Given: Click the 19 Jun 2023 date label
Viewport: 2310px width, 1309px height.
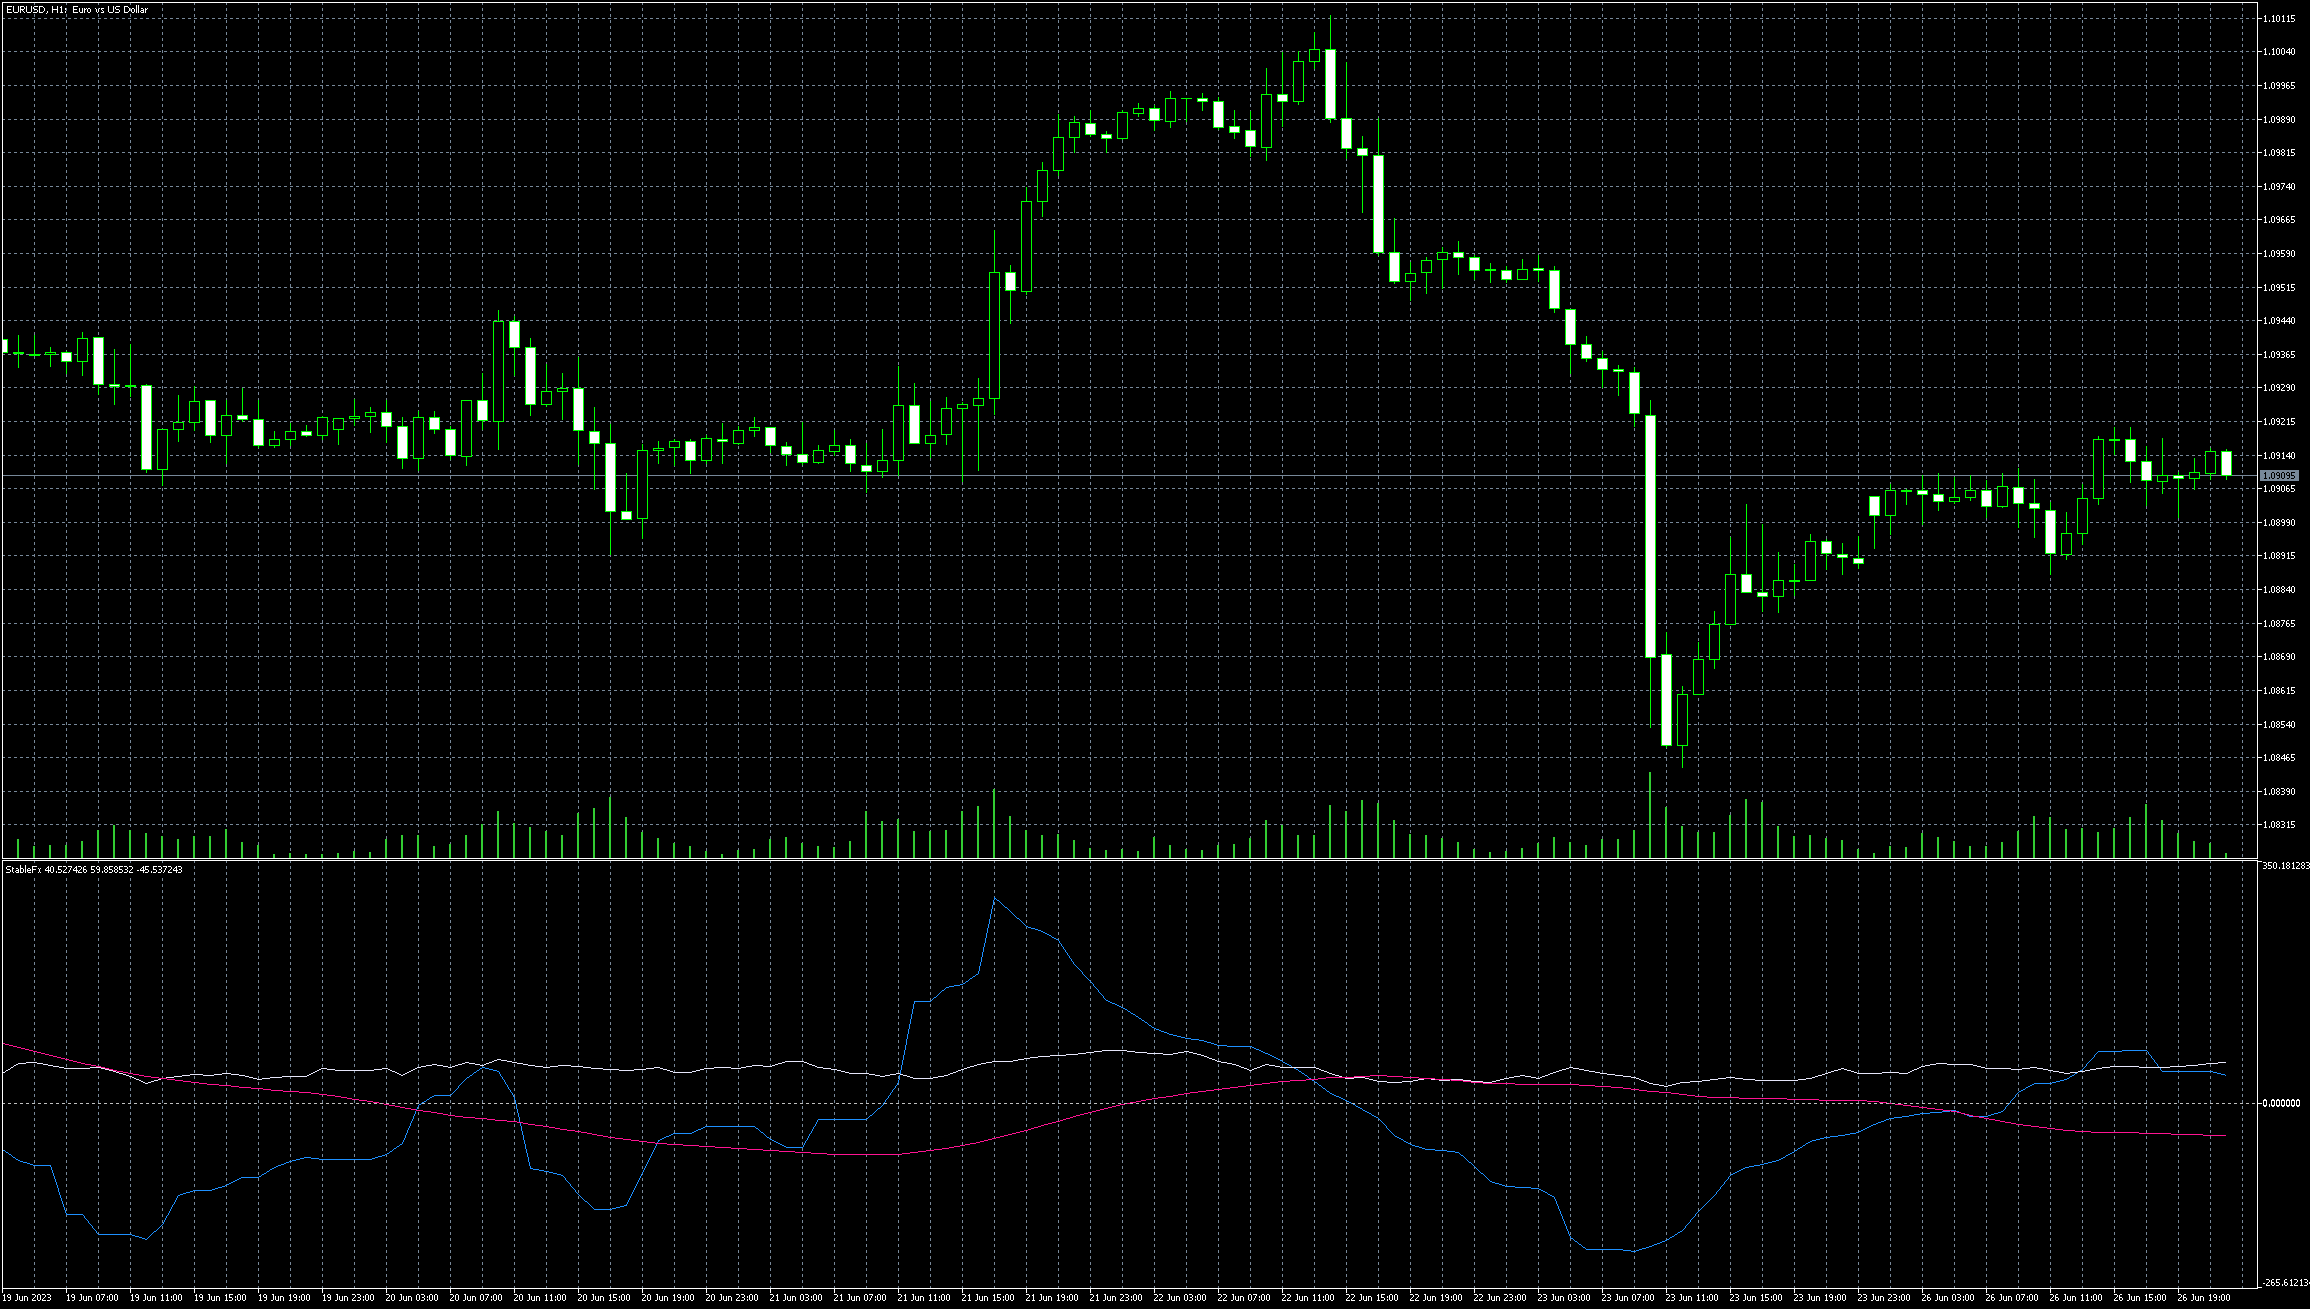Looking at the screenshot, I should pyautogui.click(x=27, y=1298).
